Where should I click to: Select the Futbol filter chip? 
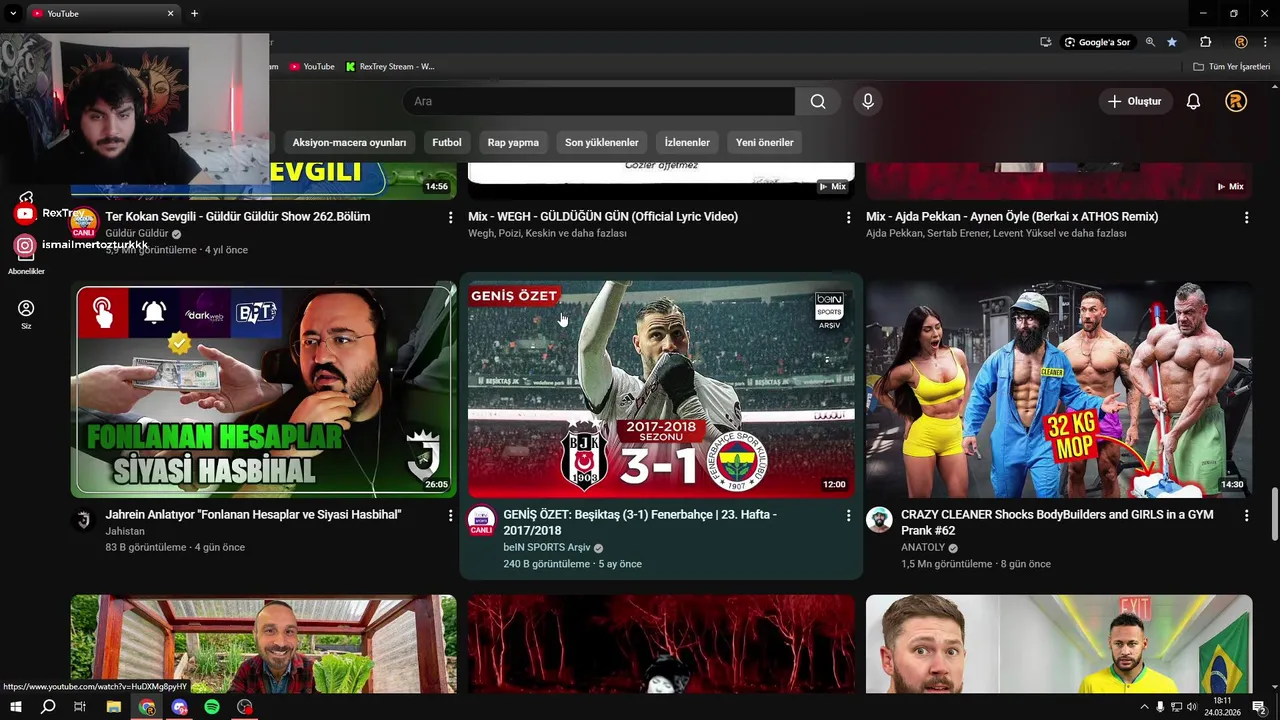(x=447, y=142)
